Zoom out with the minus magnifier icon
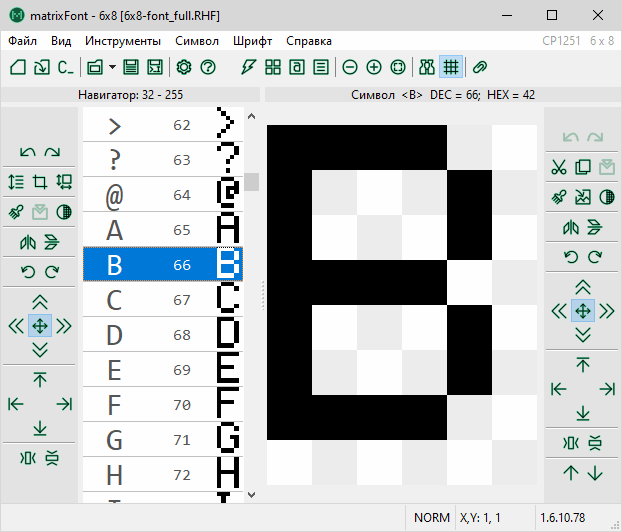This screenshot has height=532, width=622. click(x=350, y=67)
